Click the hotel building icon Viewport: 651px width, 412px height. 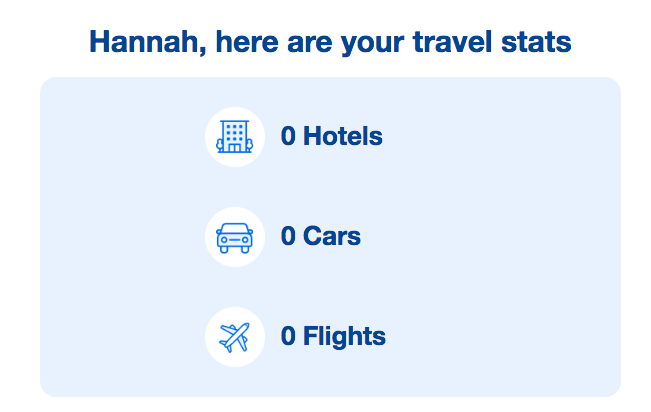(x=235, y=137)
